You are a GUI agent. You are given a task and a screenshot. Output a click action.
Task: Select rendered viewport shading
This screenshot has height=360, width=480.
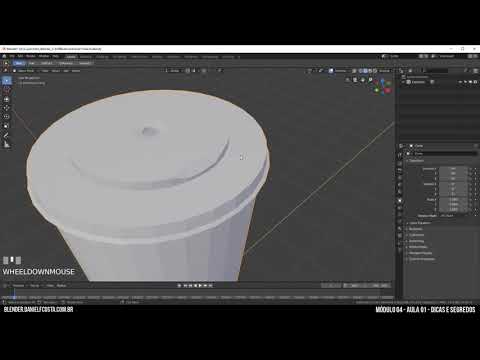pos(375,71)
